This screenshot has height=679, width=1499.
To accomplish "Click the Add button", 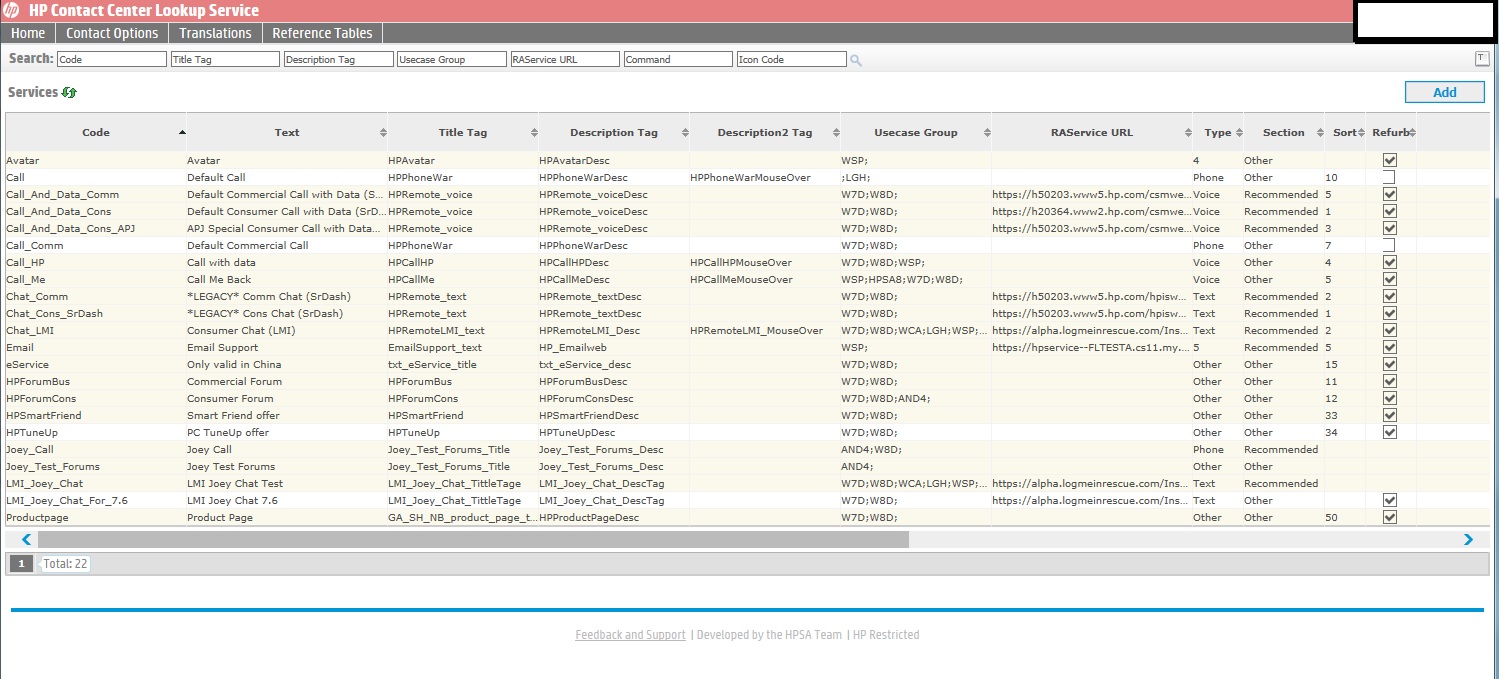I will [x=1445, y=92].
